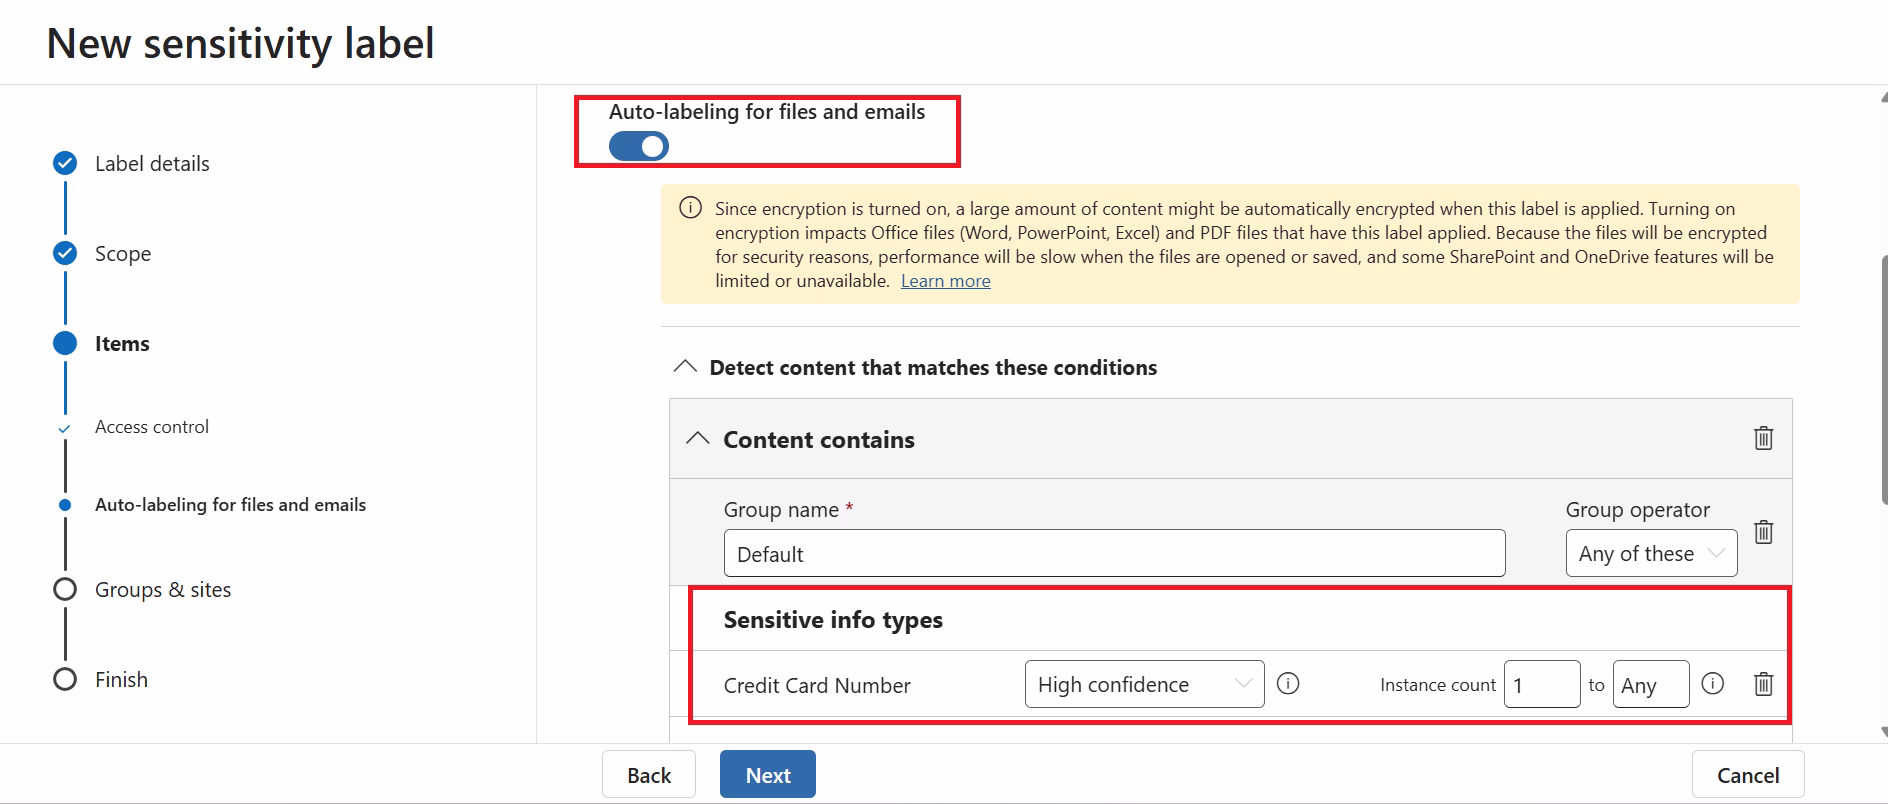Edit instance count minimum field
The height and width of the screenshot is (804, 1888).
pos(1541,684)
